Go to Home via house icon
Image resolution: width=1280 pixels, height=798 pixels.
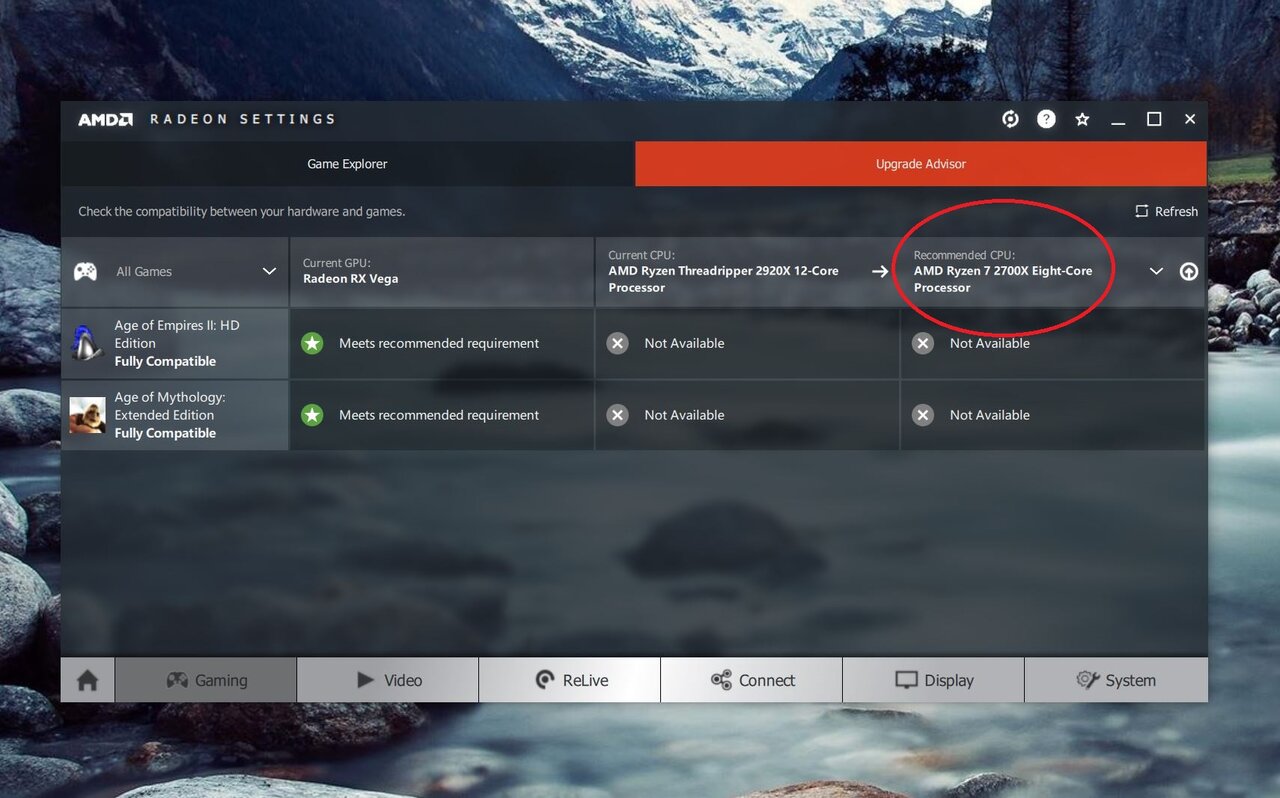[x=88, y=680]
